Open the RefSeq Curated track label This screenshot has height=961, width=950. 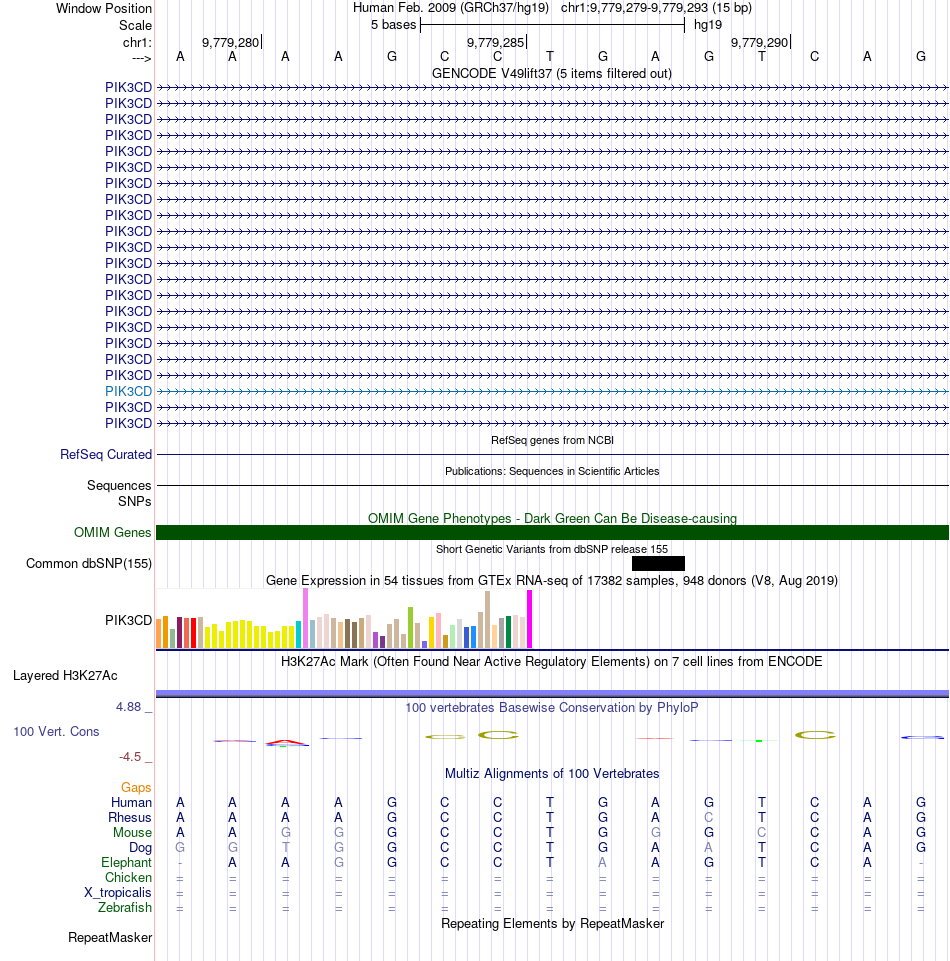(106, 454)
